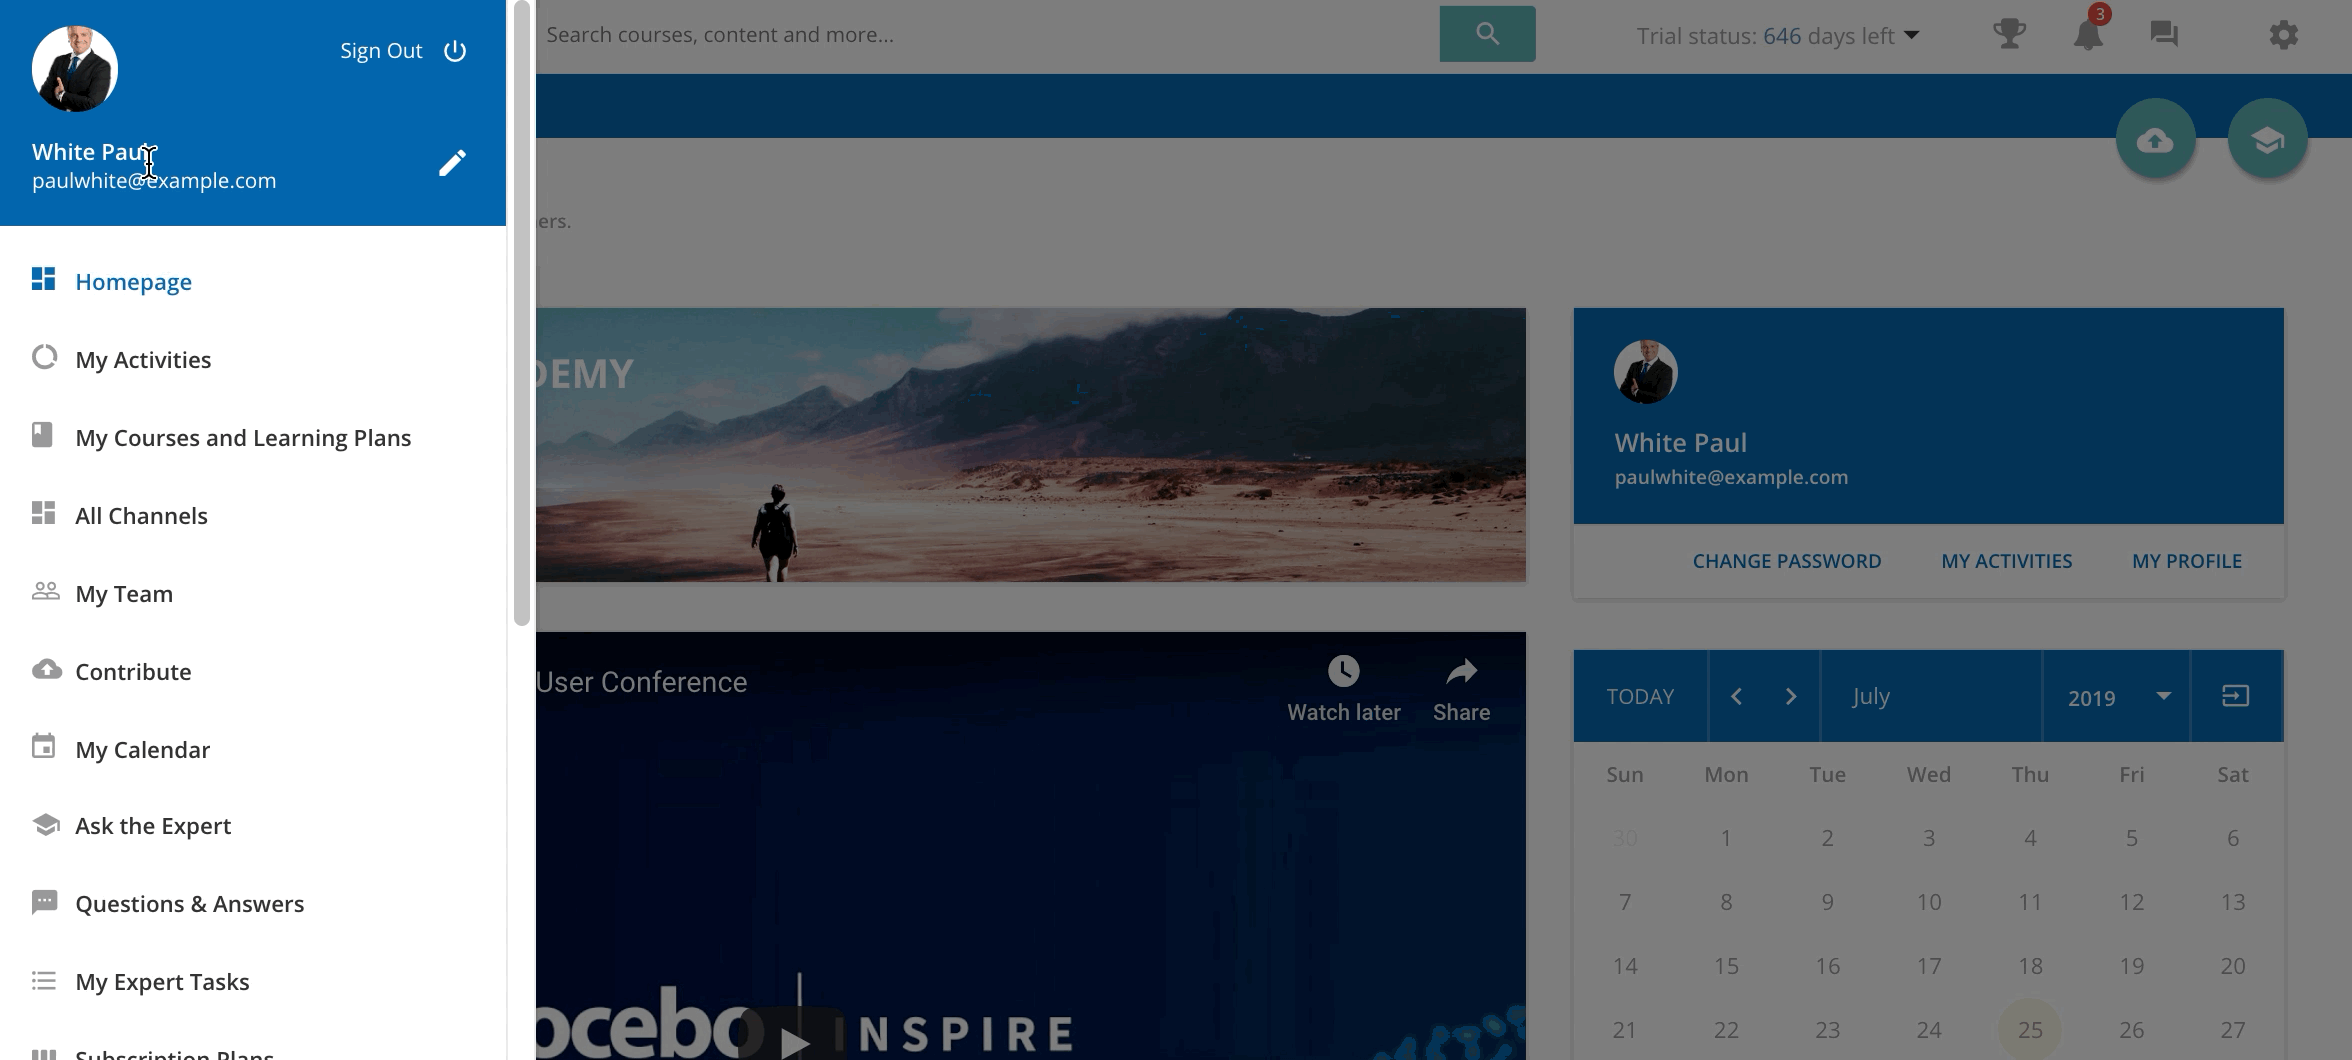Click MY PROFILE link
Image resolution: width=2352 pixels, height=1060 pixels.
tap(2186, 561)
